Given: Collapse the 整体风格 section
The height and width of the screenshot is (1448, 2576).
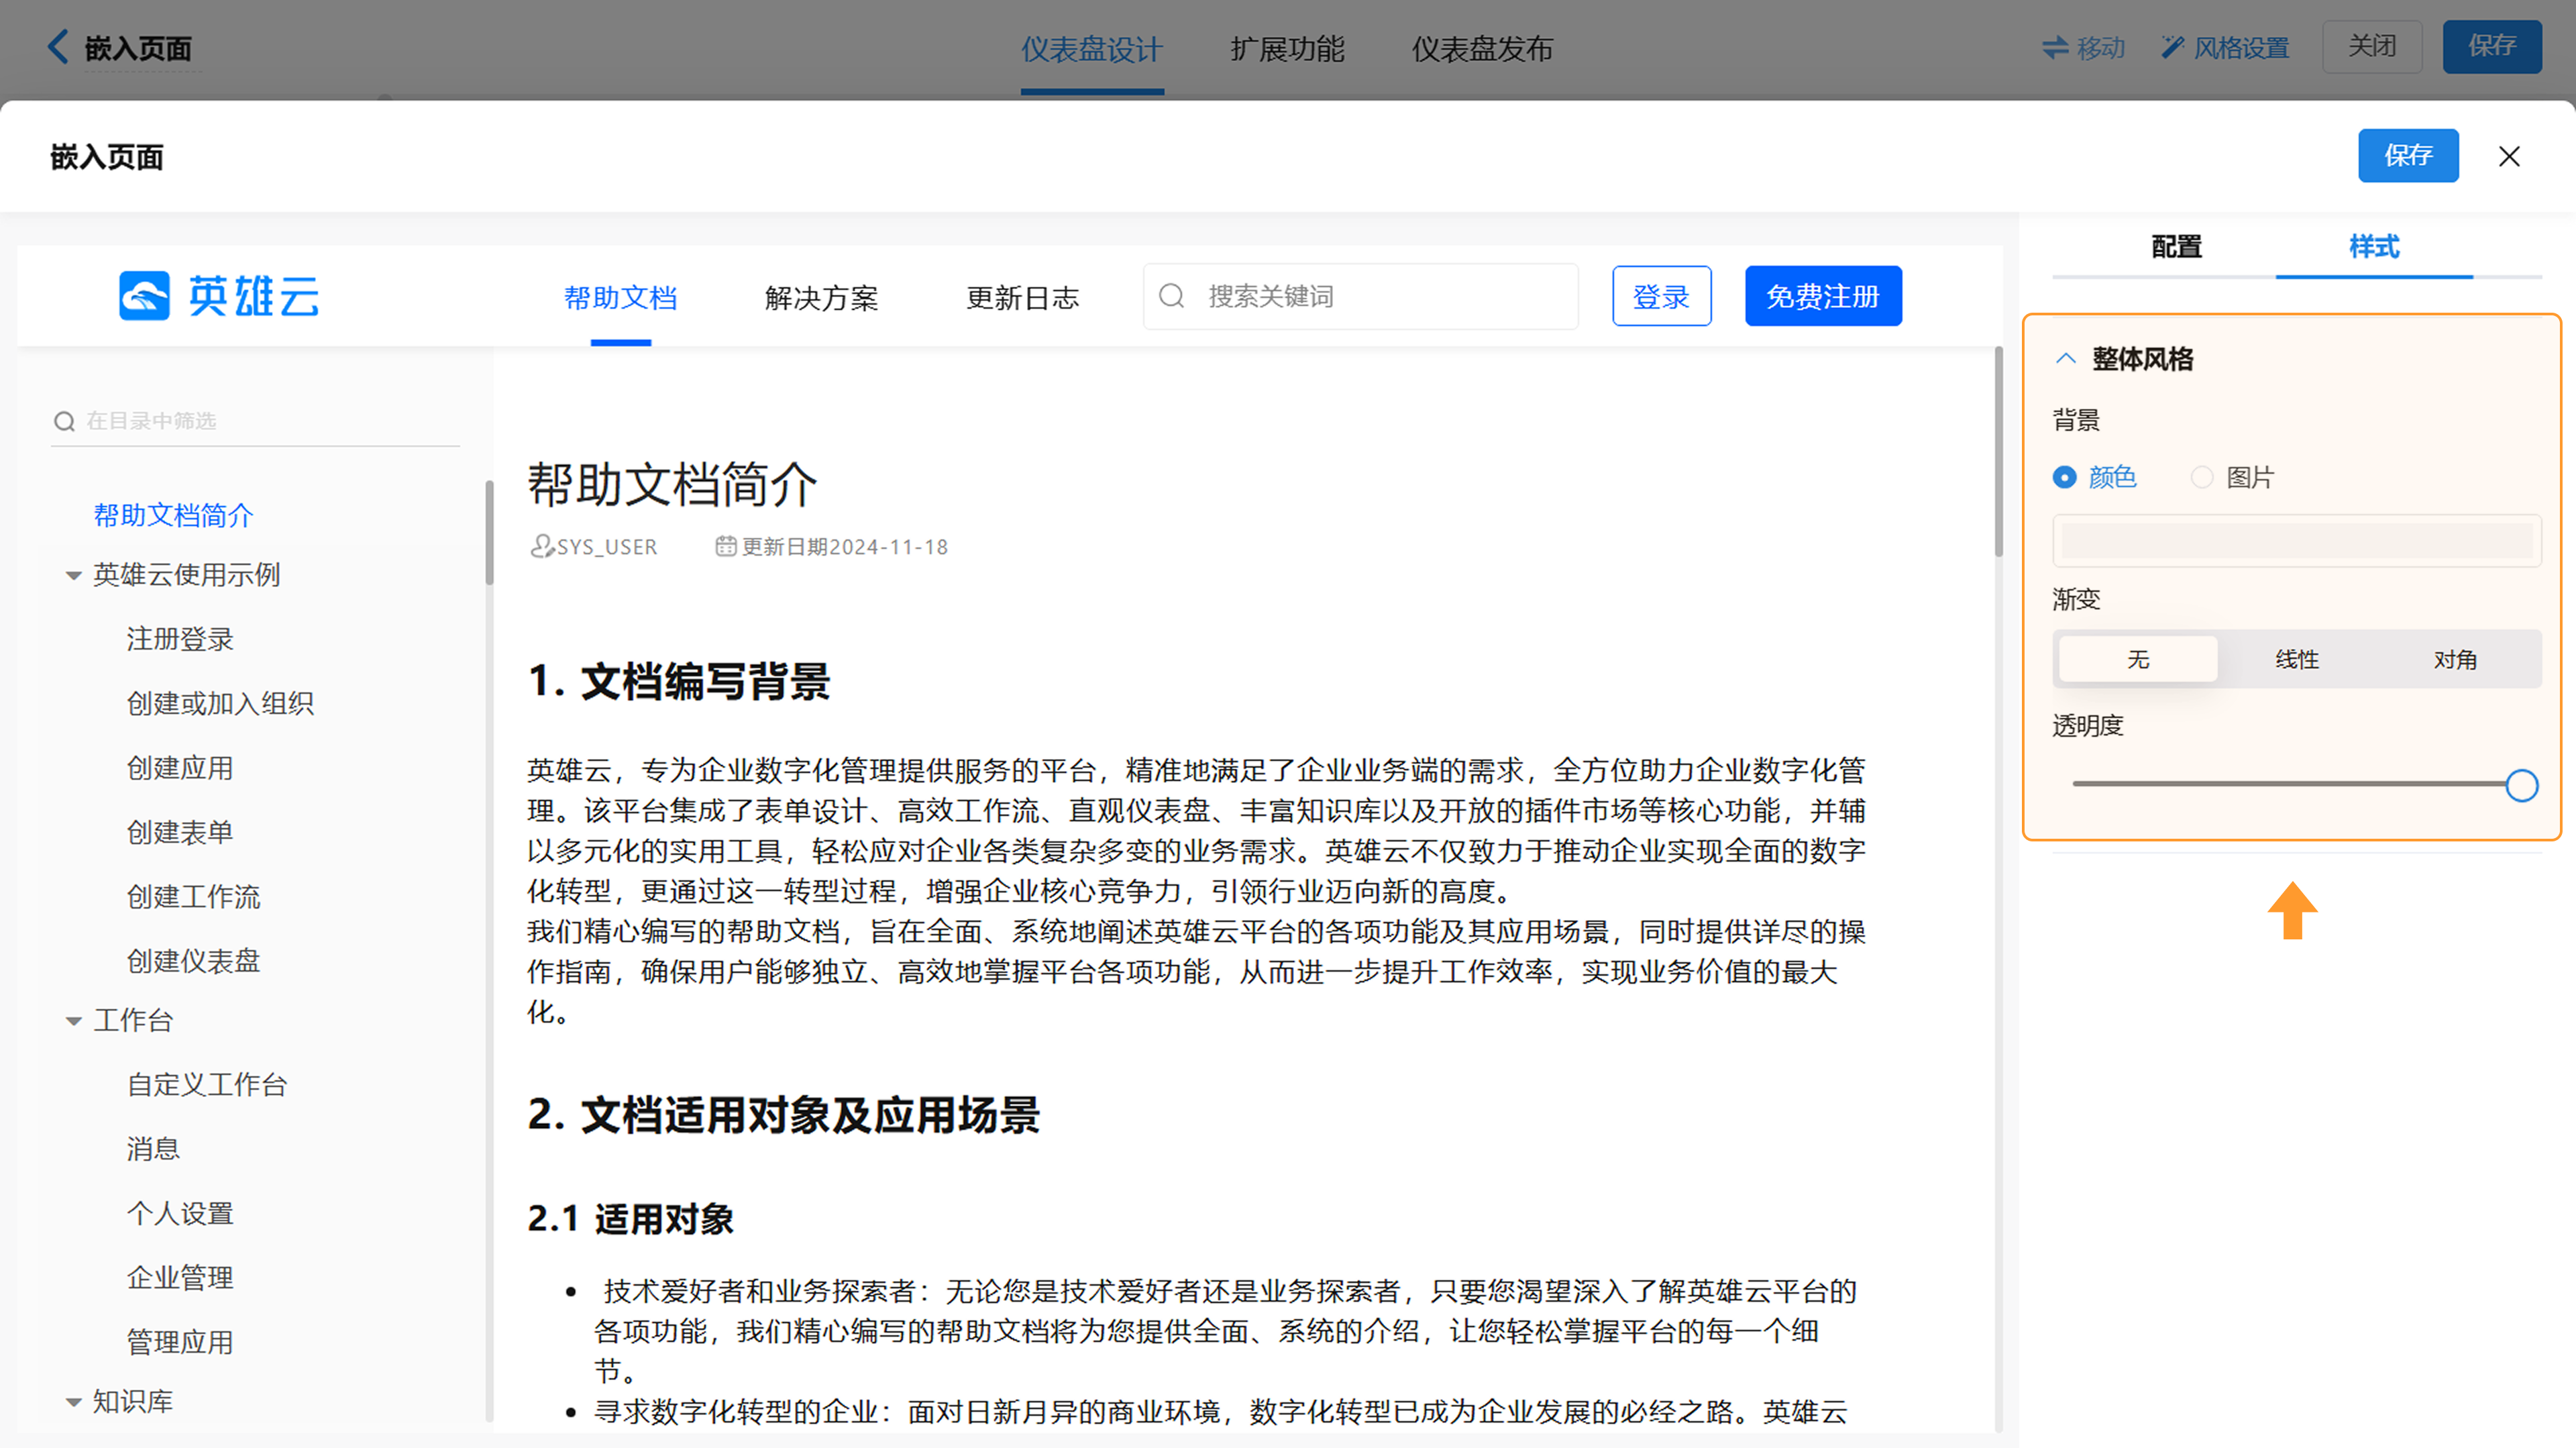Looking at the screenshot, I should [x=2066, y=358].
